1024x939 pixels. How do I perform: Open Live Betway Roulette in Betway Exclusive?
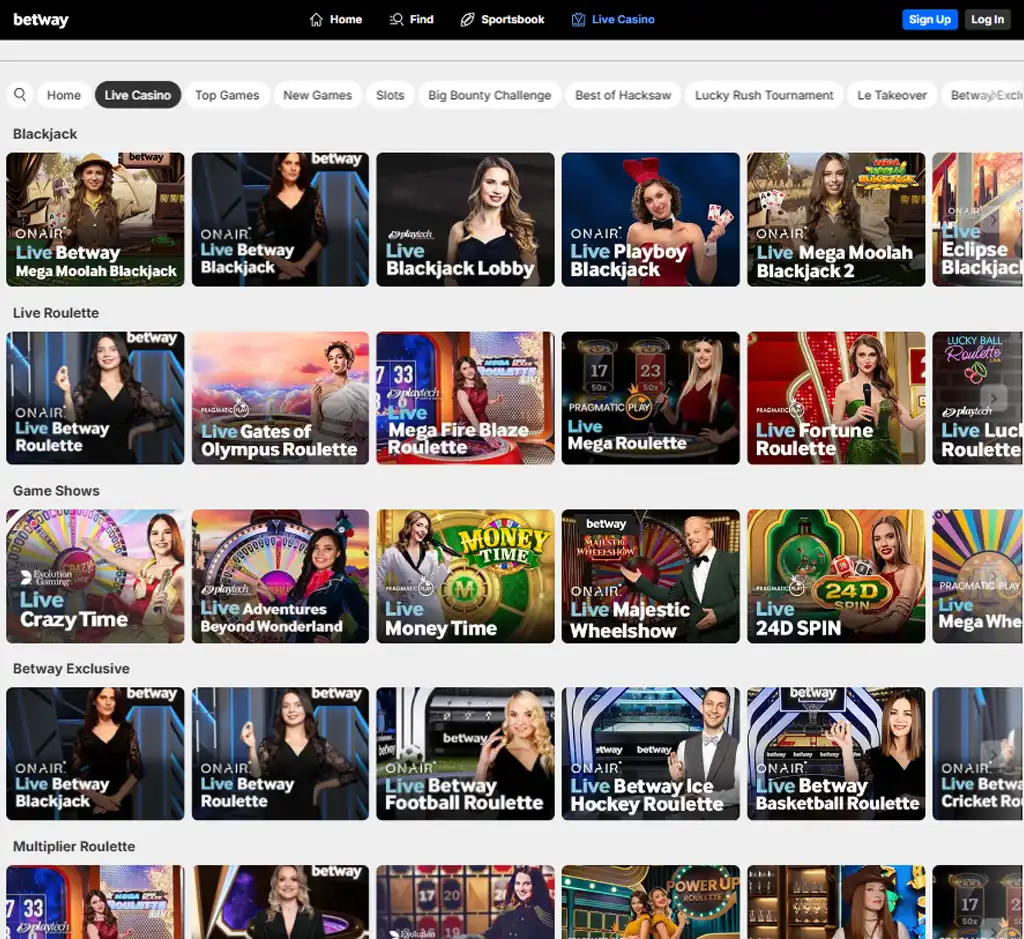[280, 754]
